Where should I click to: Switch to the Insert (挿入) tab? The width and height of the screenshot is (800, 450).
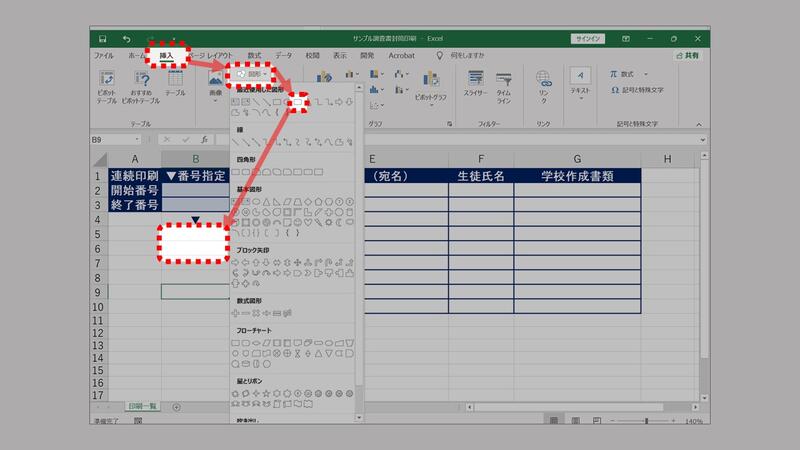166,56
